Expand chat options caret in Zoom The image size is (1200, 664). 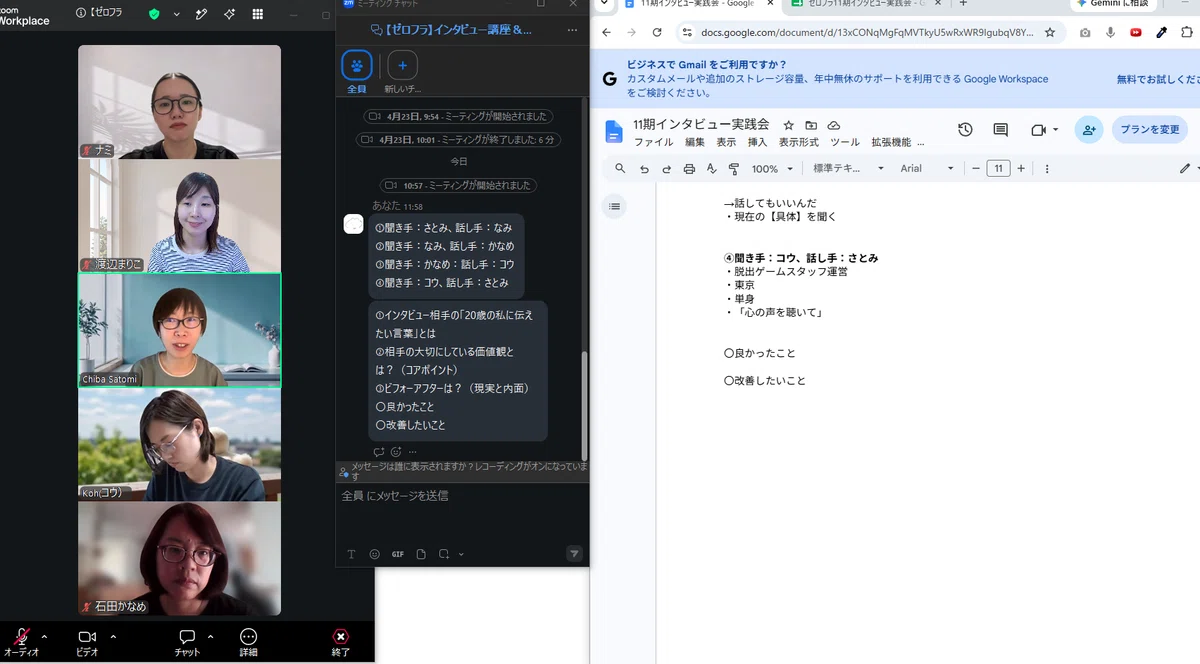pos(210,636)
